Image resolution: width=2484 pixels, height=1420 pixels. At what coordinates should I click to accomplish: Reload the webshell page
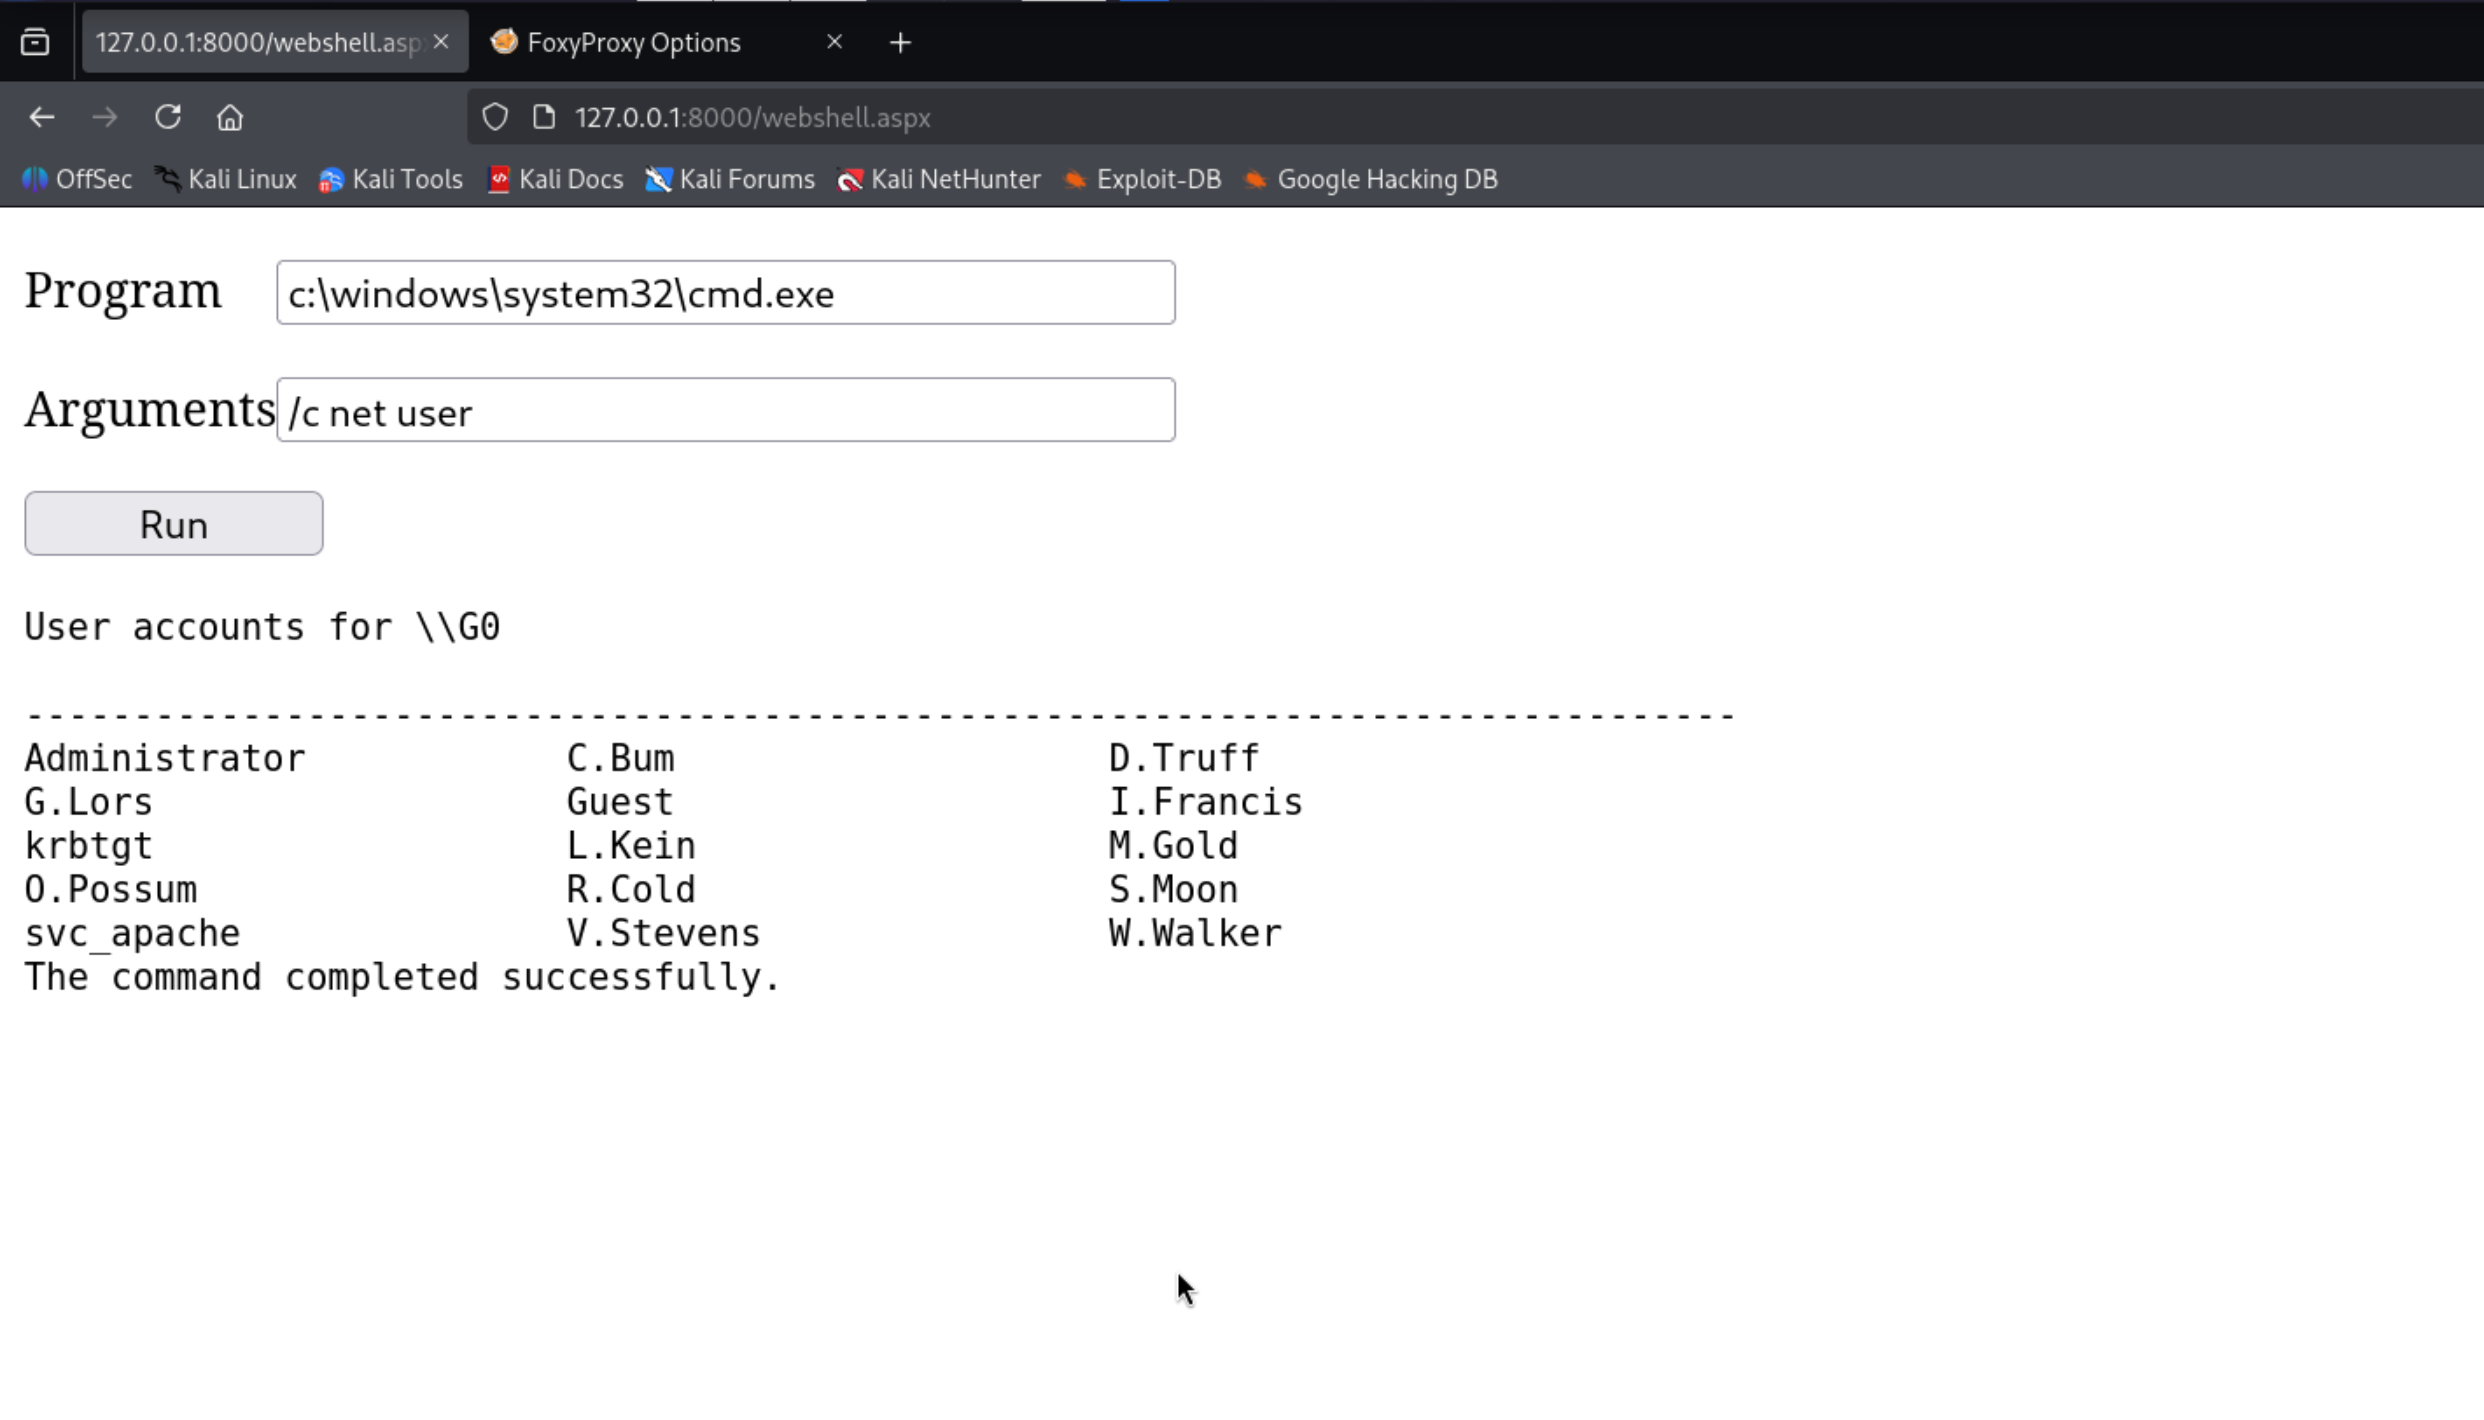pos(167,118)
